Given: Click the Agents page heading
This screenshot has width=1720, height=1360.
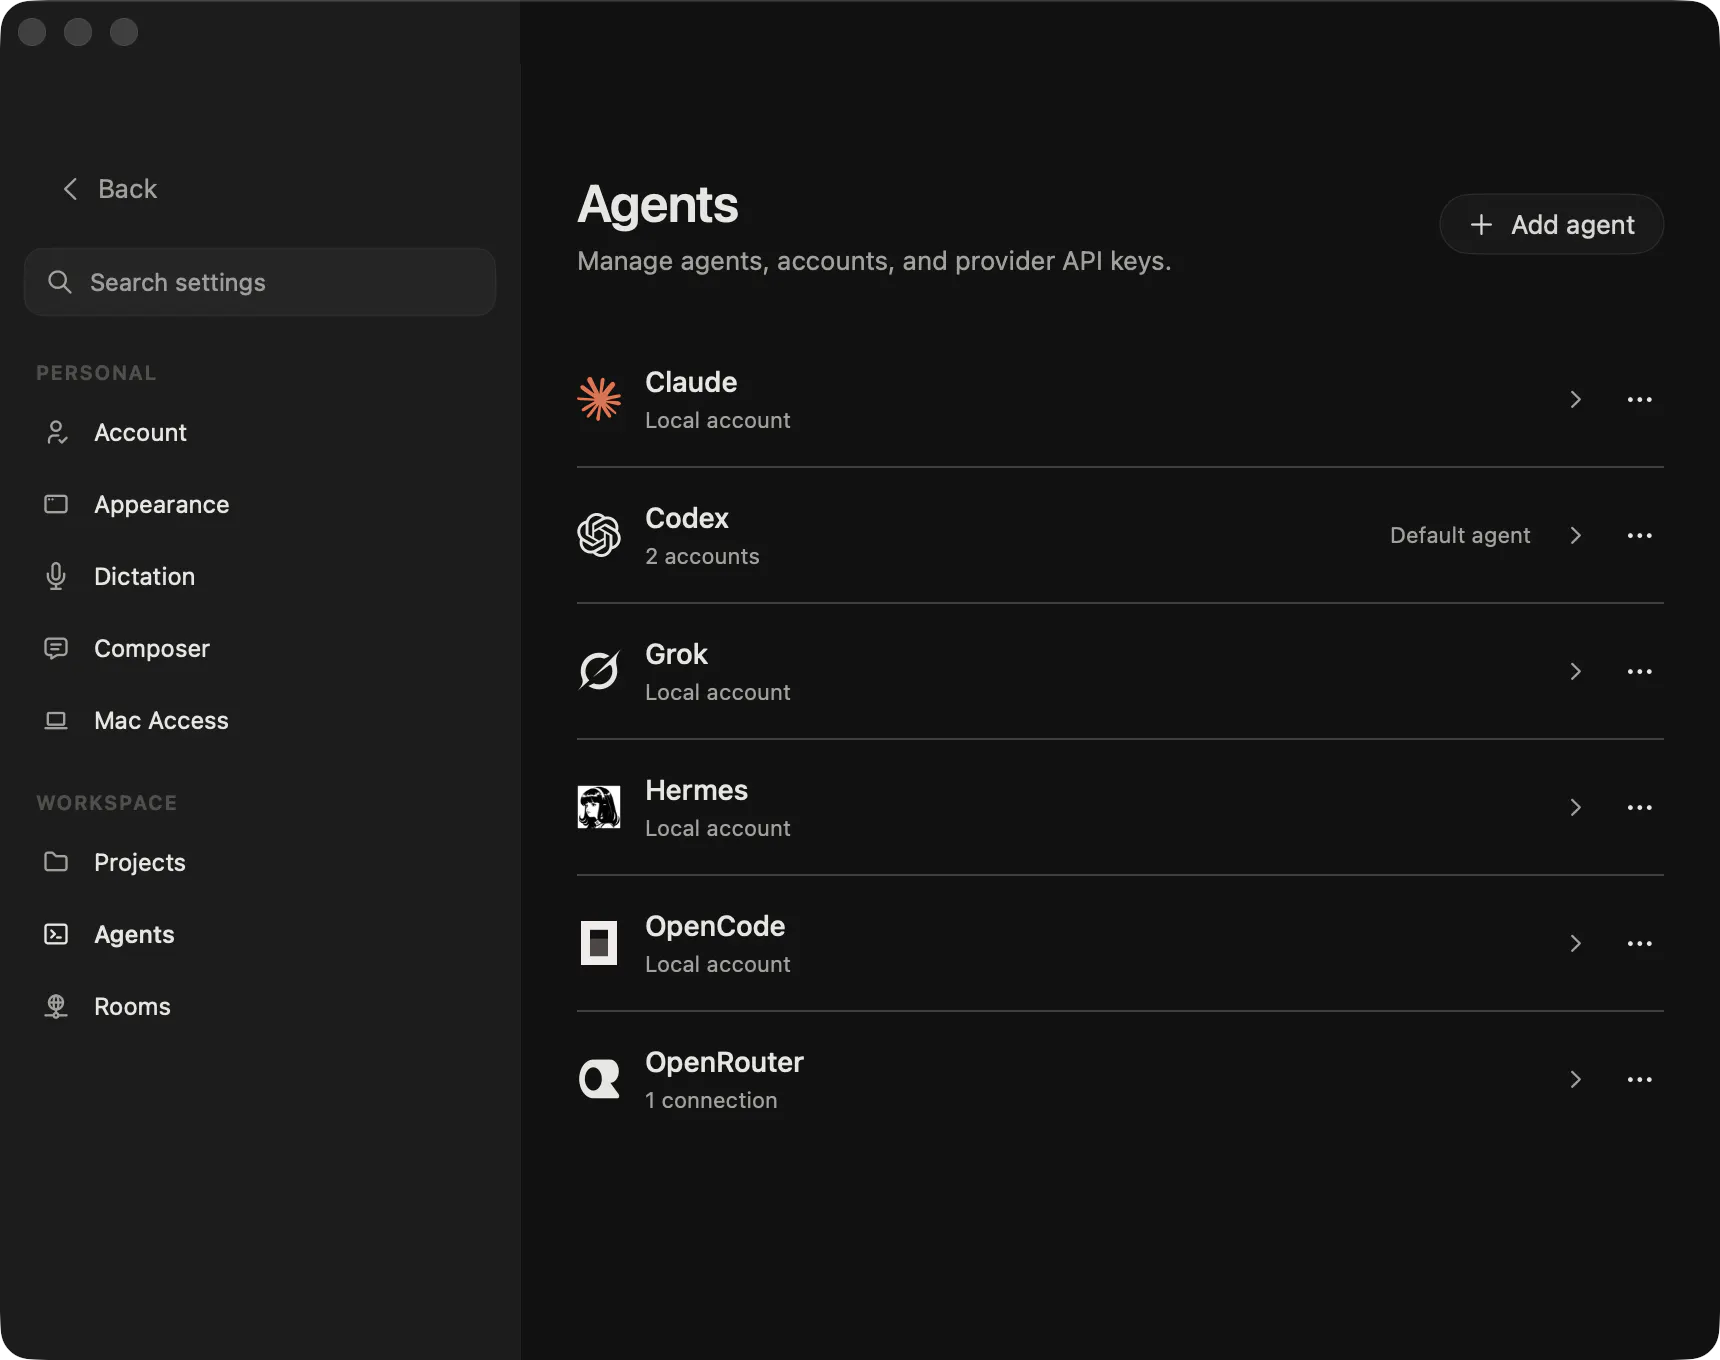Looking at the screenshot, I should click(658, 205).
